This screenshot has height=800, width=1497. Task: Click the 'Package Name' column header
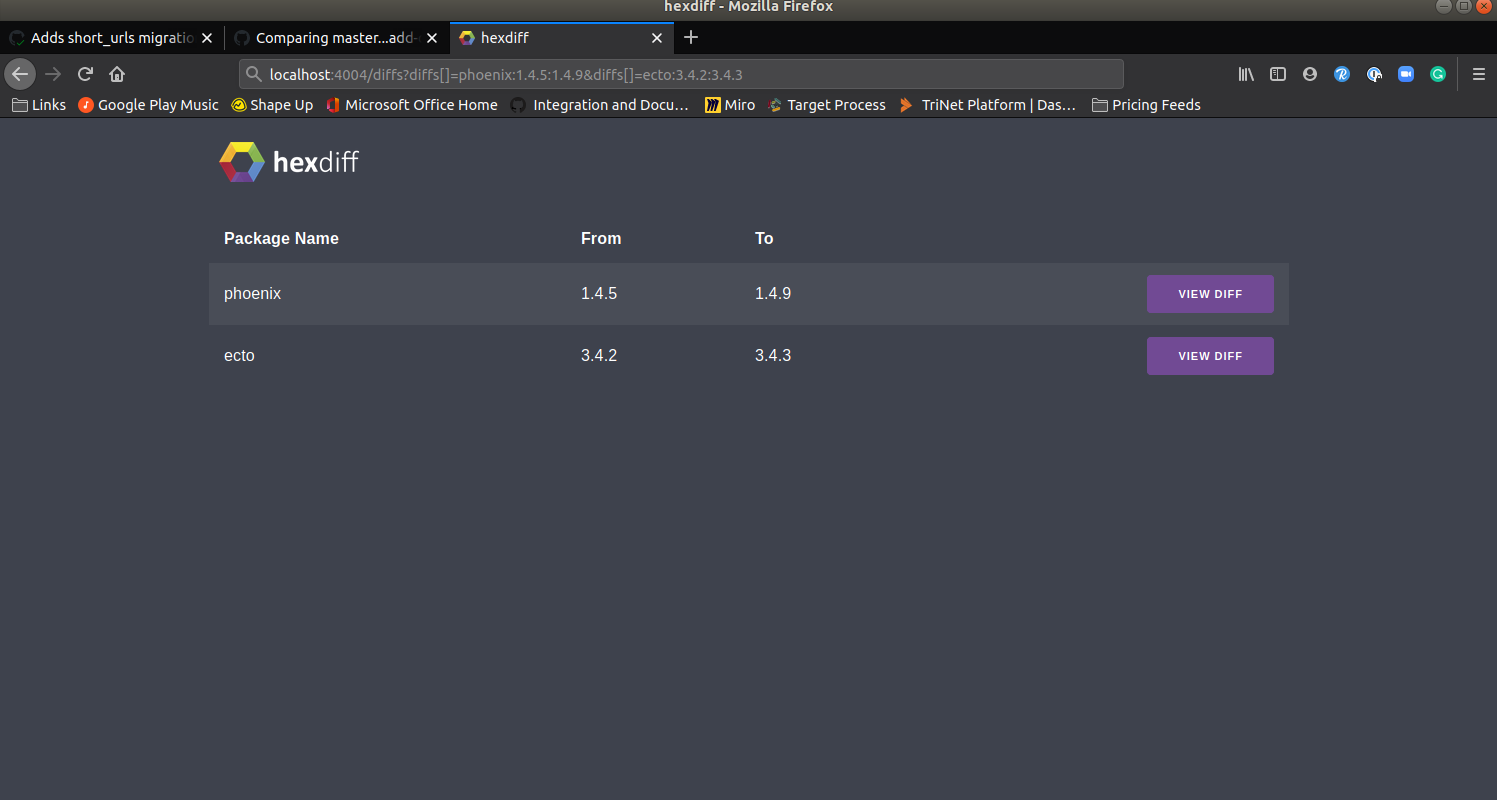pyautogui.click(x=281, y=238)
